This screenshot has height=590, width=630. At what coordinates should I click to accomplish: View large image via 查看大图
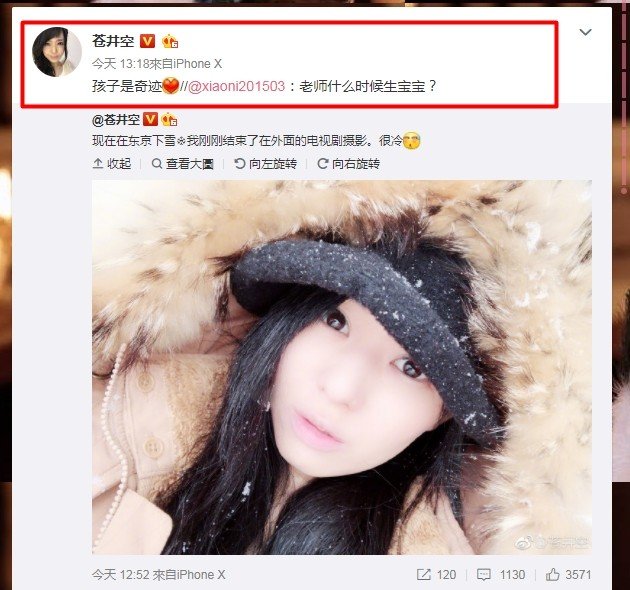click(182, 164)
